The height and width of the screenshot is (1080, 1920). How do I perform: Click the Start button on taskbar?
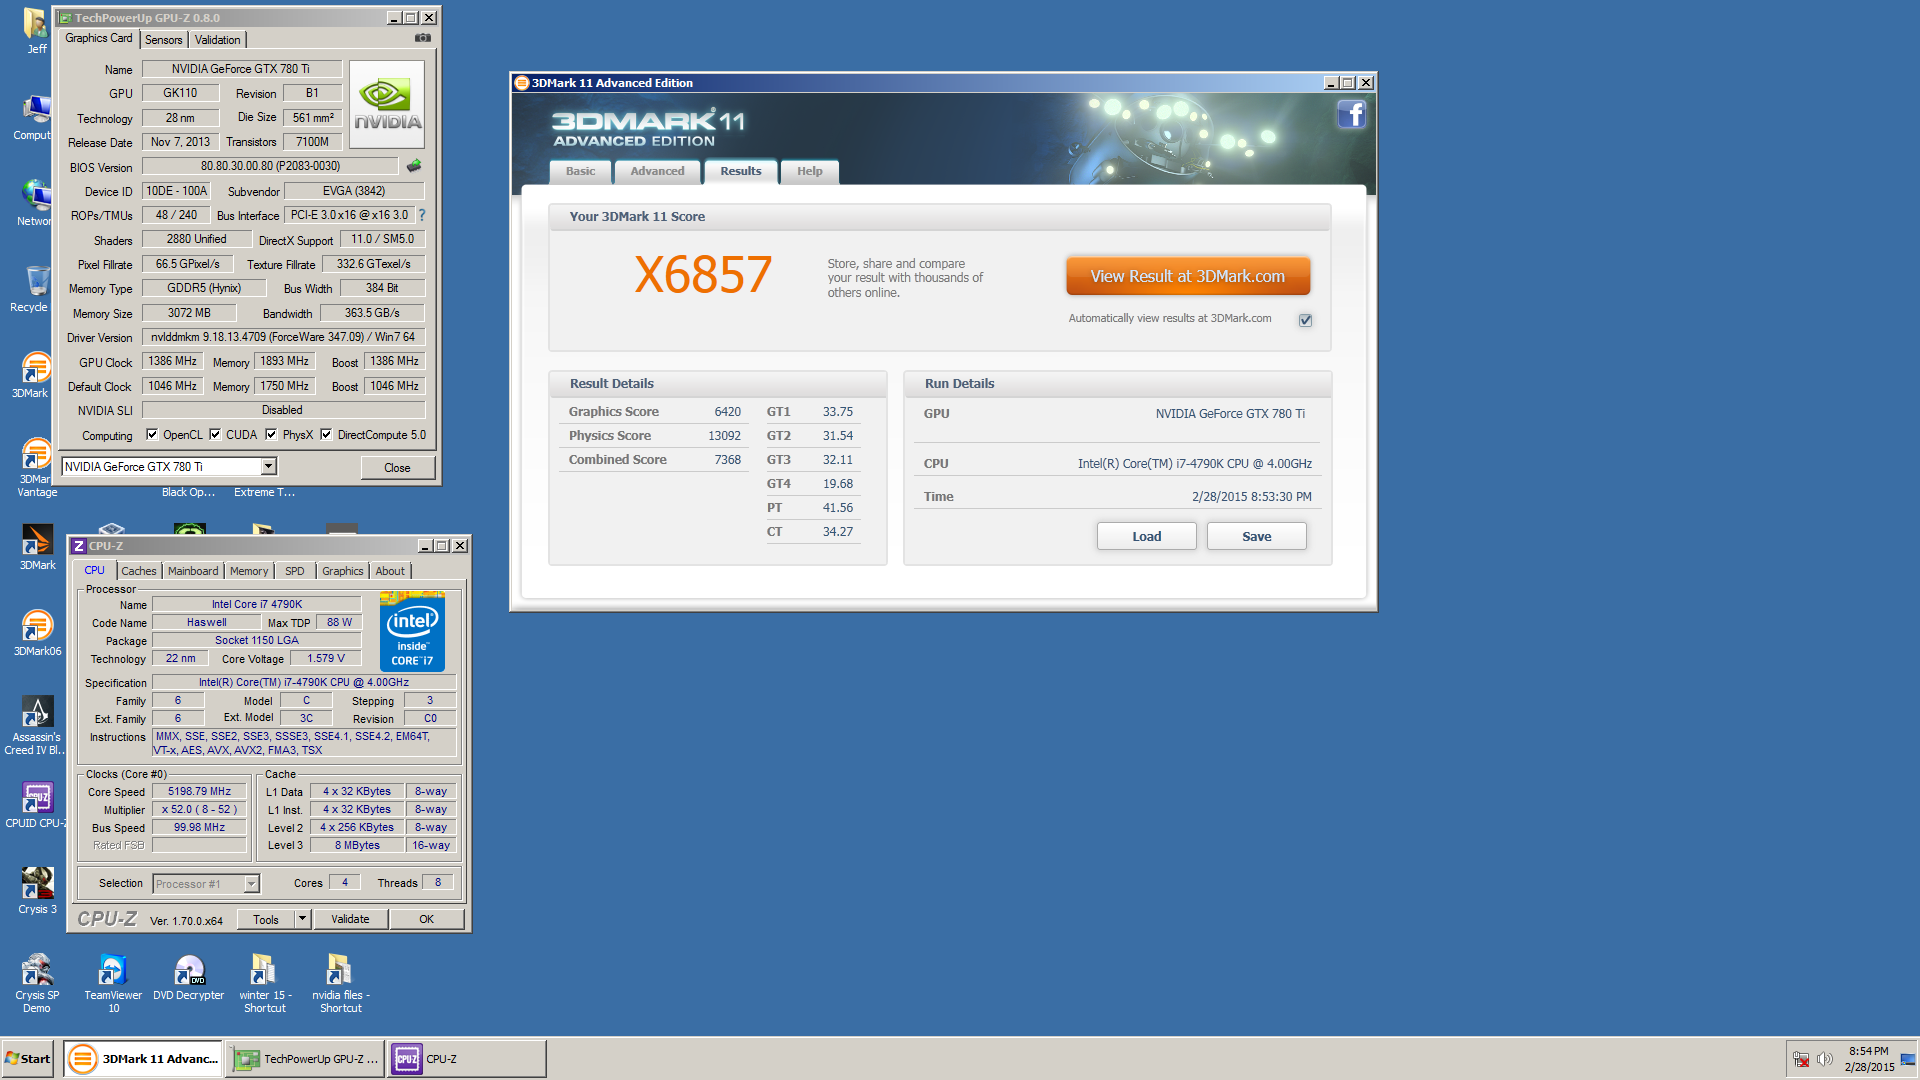click(28, 1059)
